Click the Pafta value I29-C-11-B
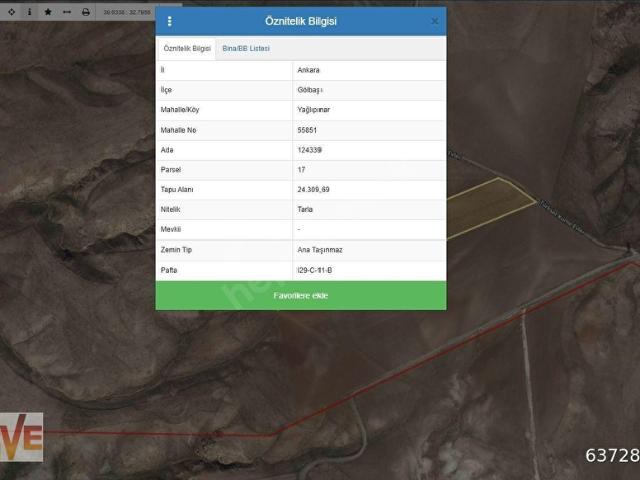Screen dimensions: 640x480 [314, 270]
